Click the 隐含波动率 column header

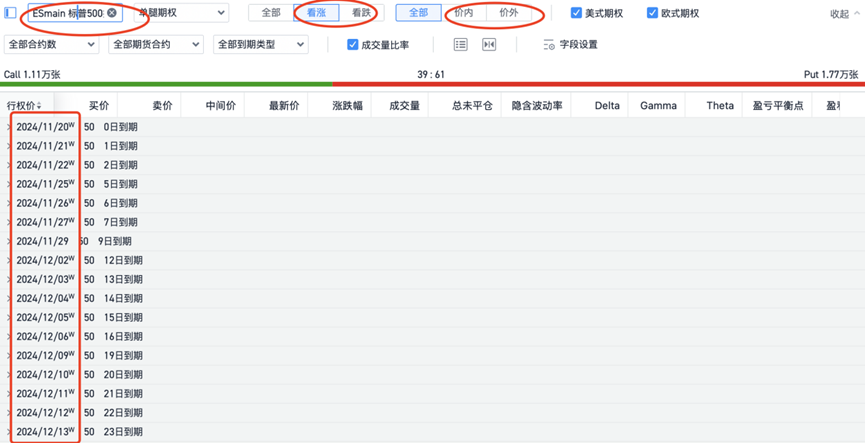(537, 106)
